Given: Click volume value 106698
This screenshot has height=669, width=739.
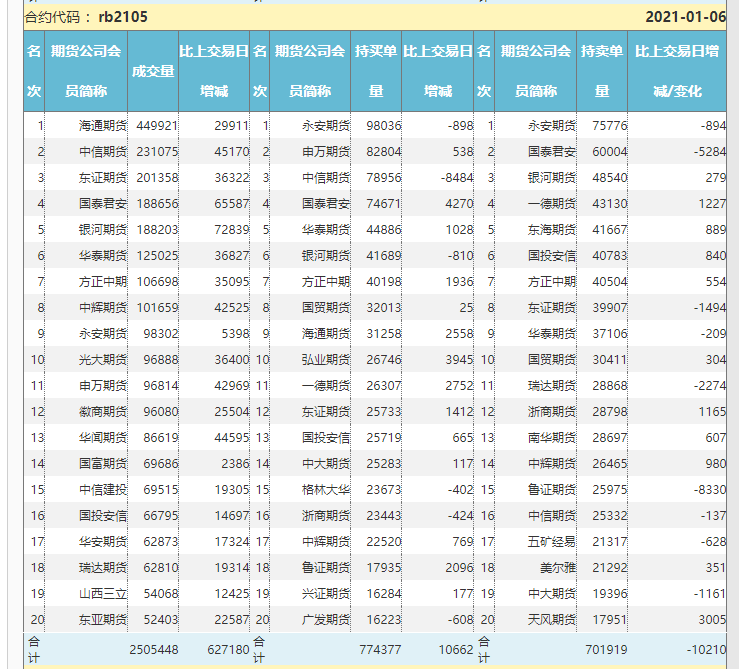Looking at the screenshot, I should tap(157, 281).
